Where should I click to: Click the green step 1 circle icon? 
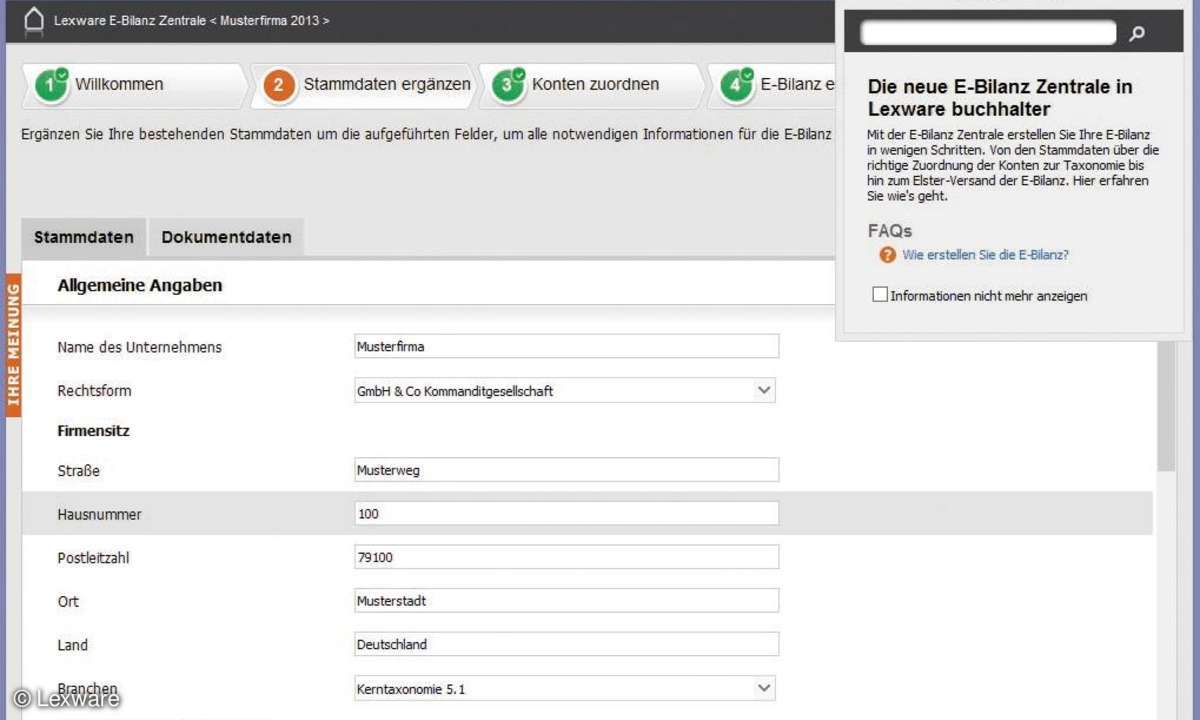pos(52,85)
